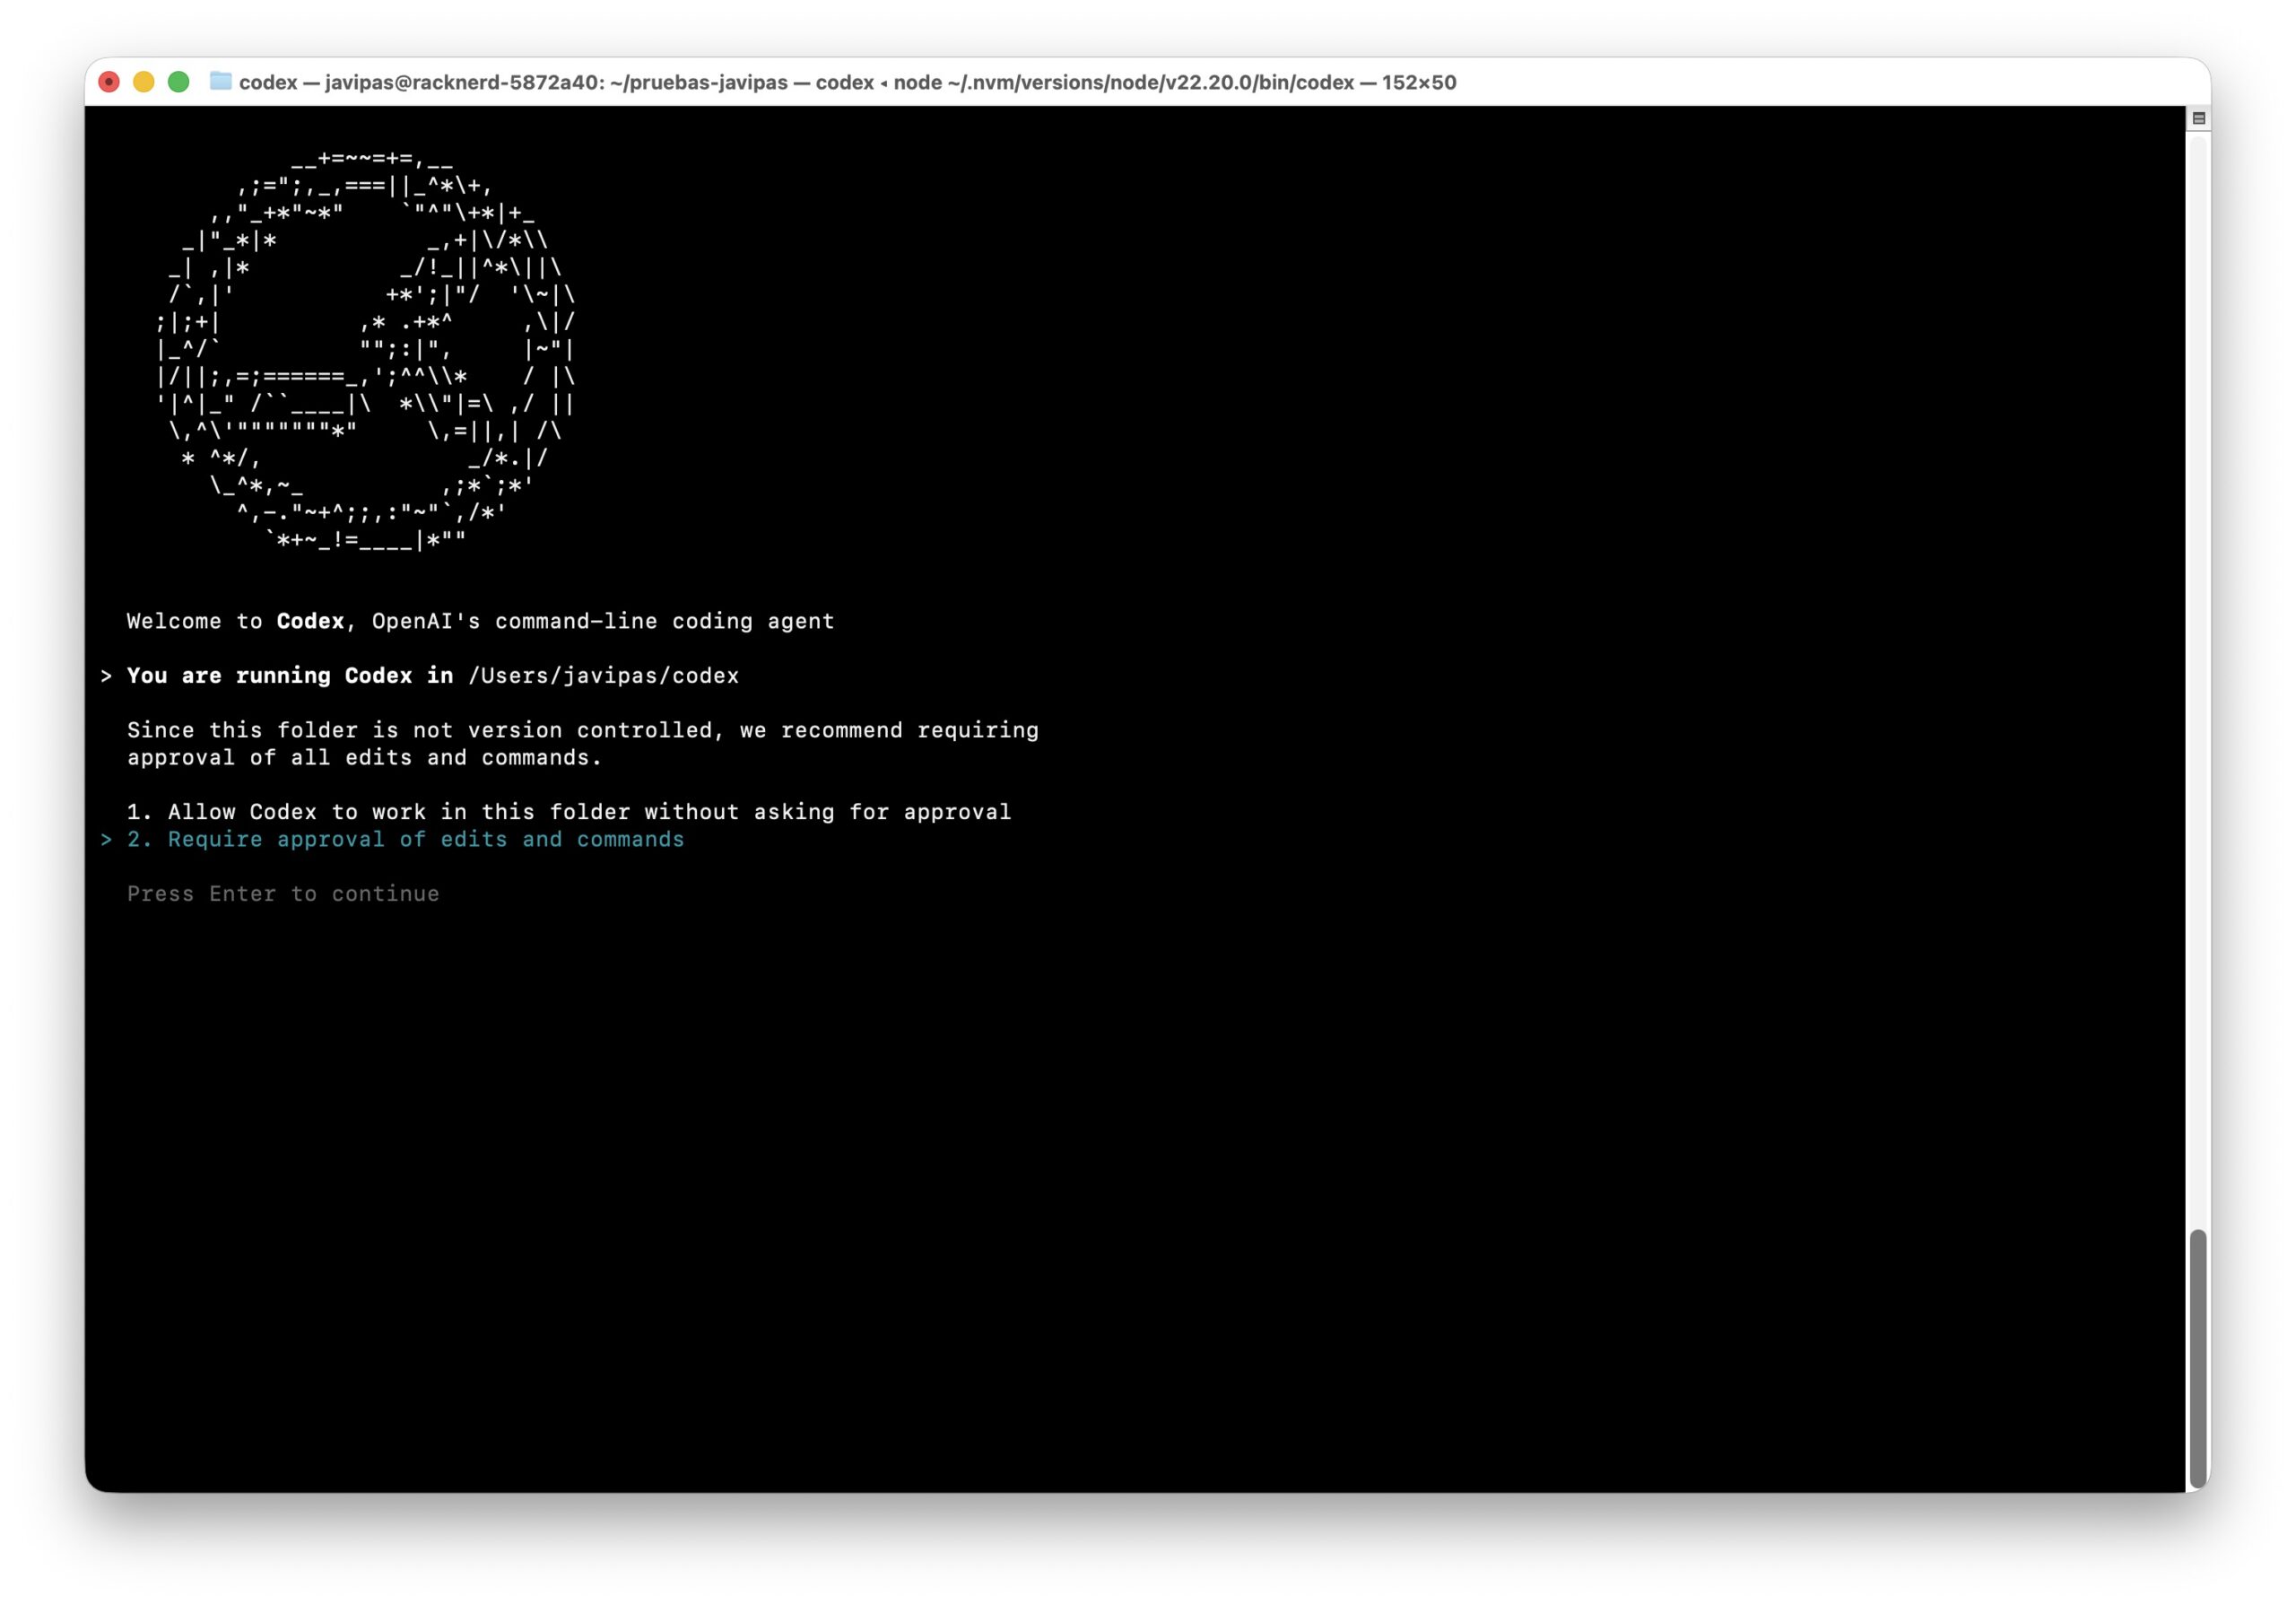Select option 1 Allow Codex without approval
The width and height of the screenshot is (2296, 1605).
coord(568,812)
